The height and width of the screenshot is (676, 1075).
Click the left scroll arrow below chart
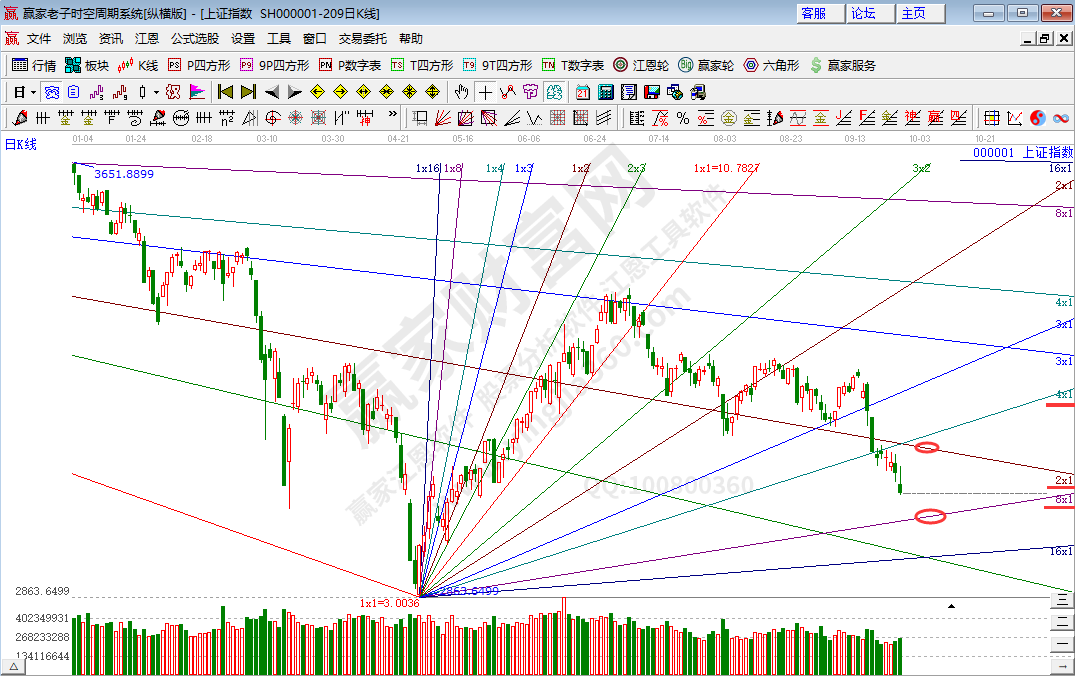coord(16,664)
